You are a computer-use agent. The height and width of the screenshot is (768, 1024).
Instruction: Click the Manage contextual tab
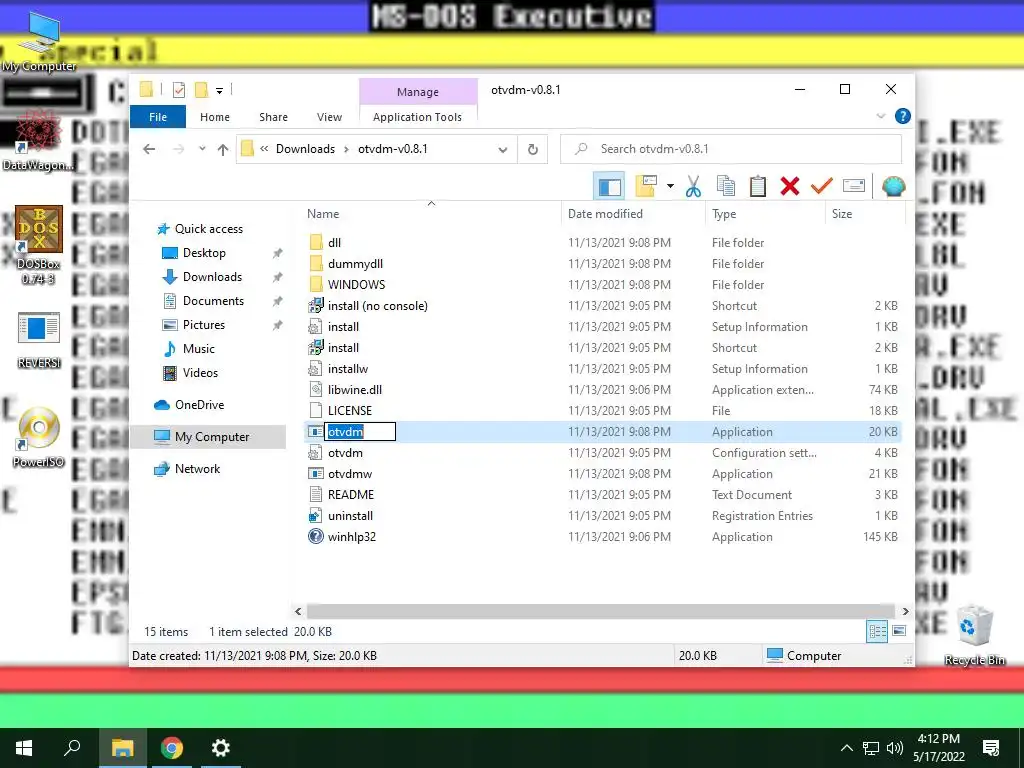point(418,92)
